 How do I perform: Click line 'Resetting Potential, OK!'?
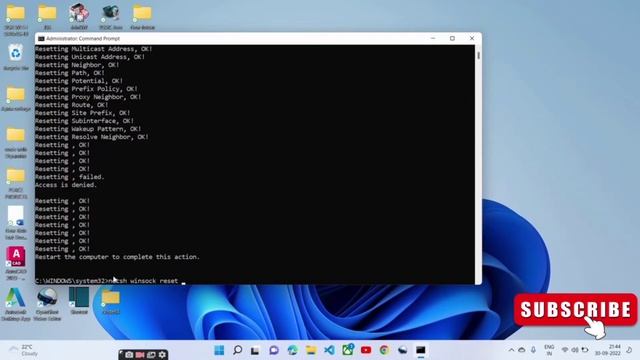[79, 81]
